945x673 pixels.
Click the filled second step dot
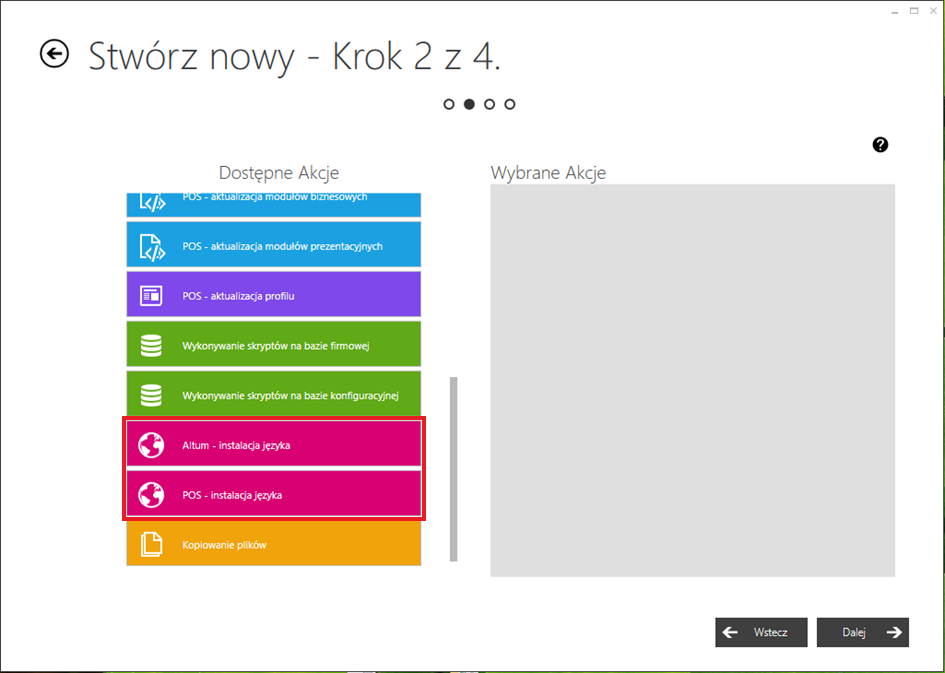tap(469, 104)
